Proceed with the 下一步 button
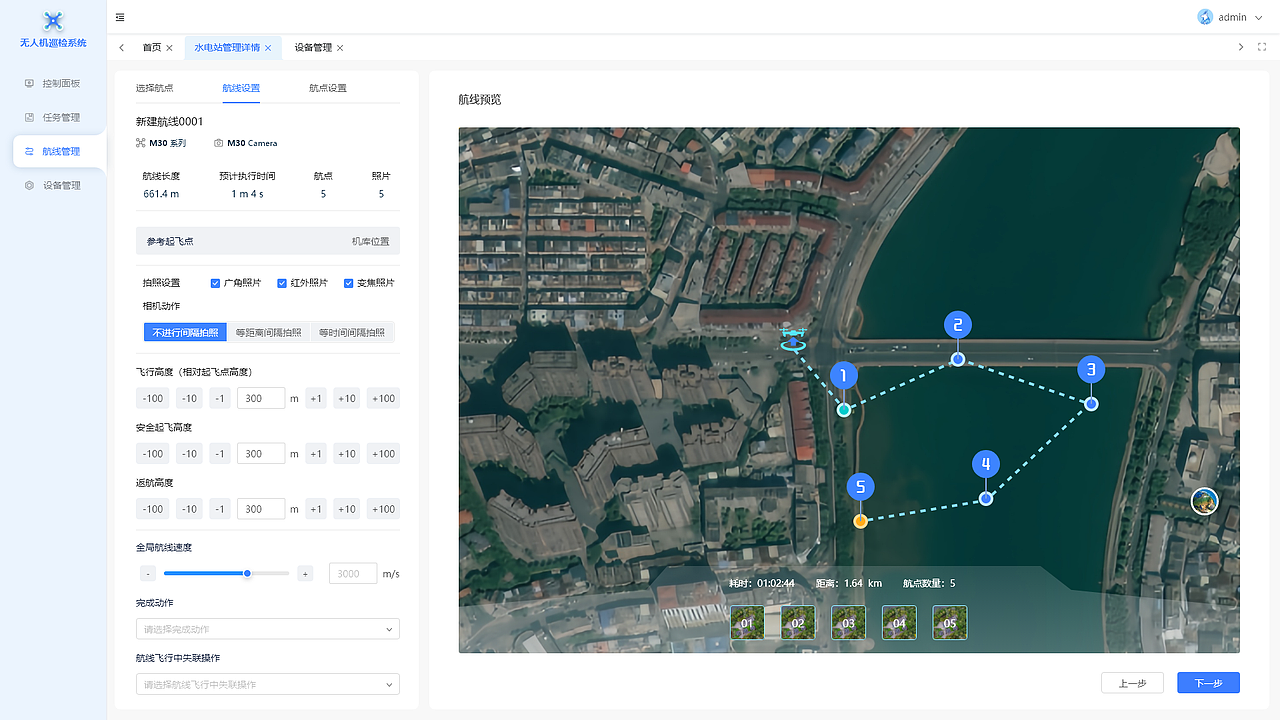Viewport: 1280px width, 720px height. 1208,683
